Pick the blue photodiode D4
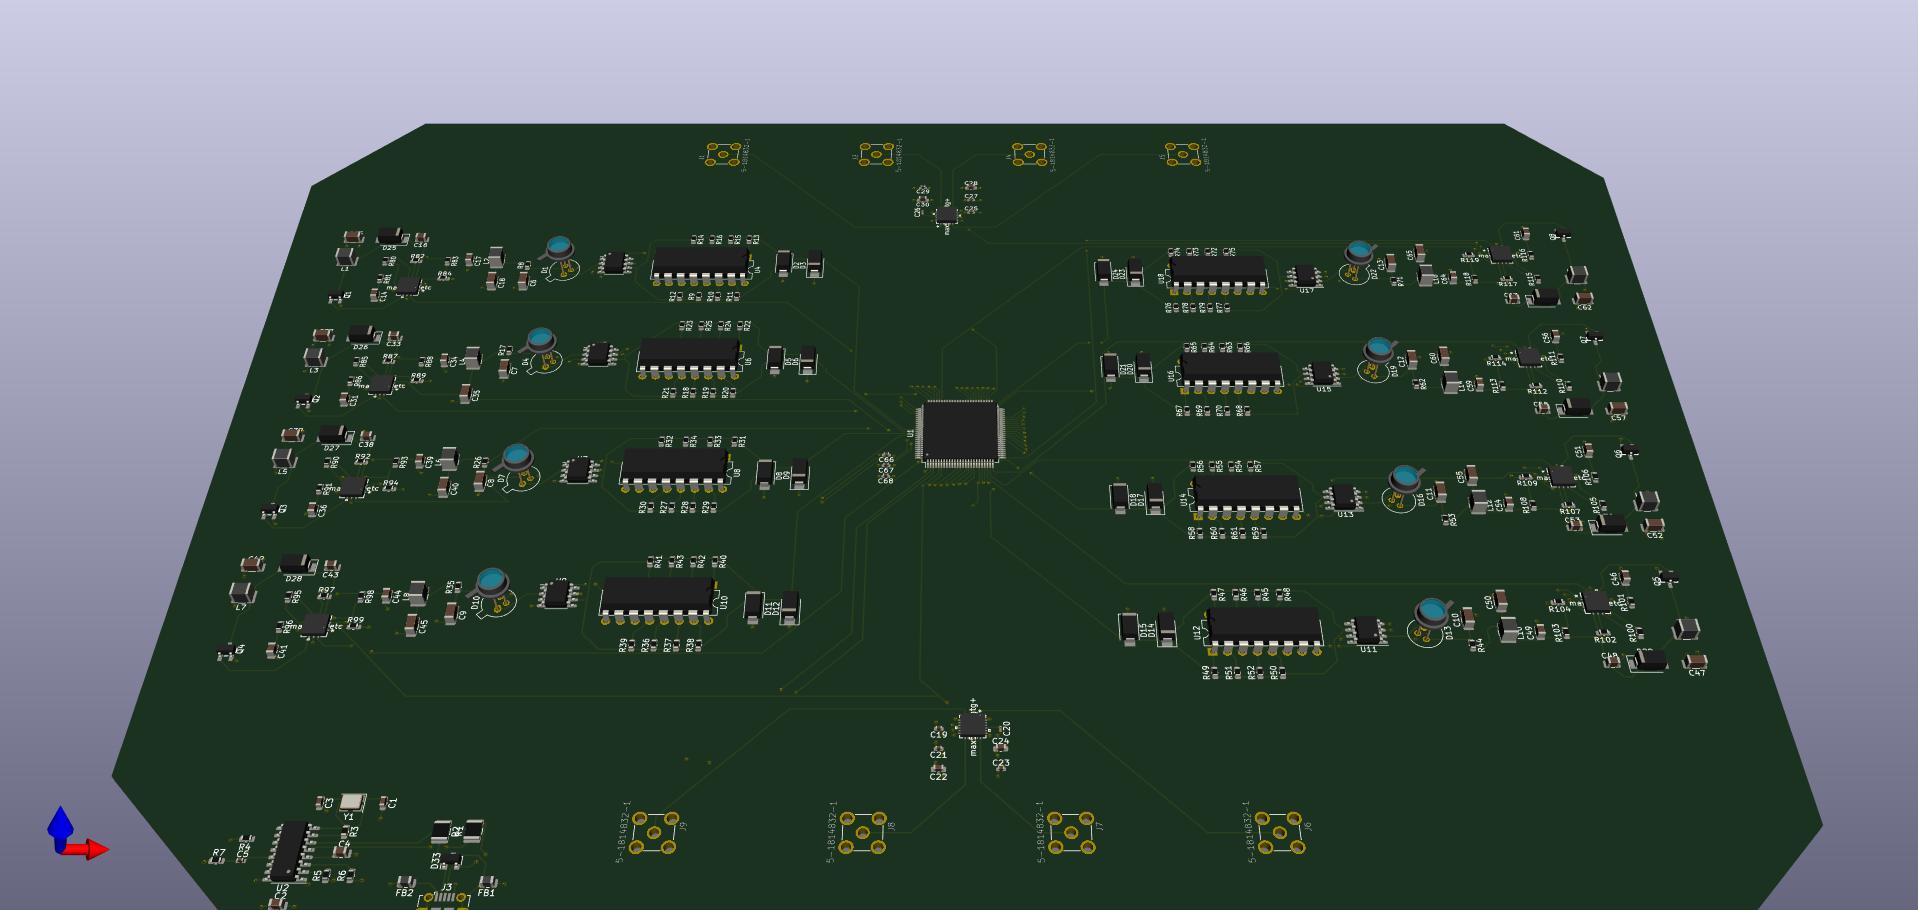 click(540, 340)
